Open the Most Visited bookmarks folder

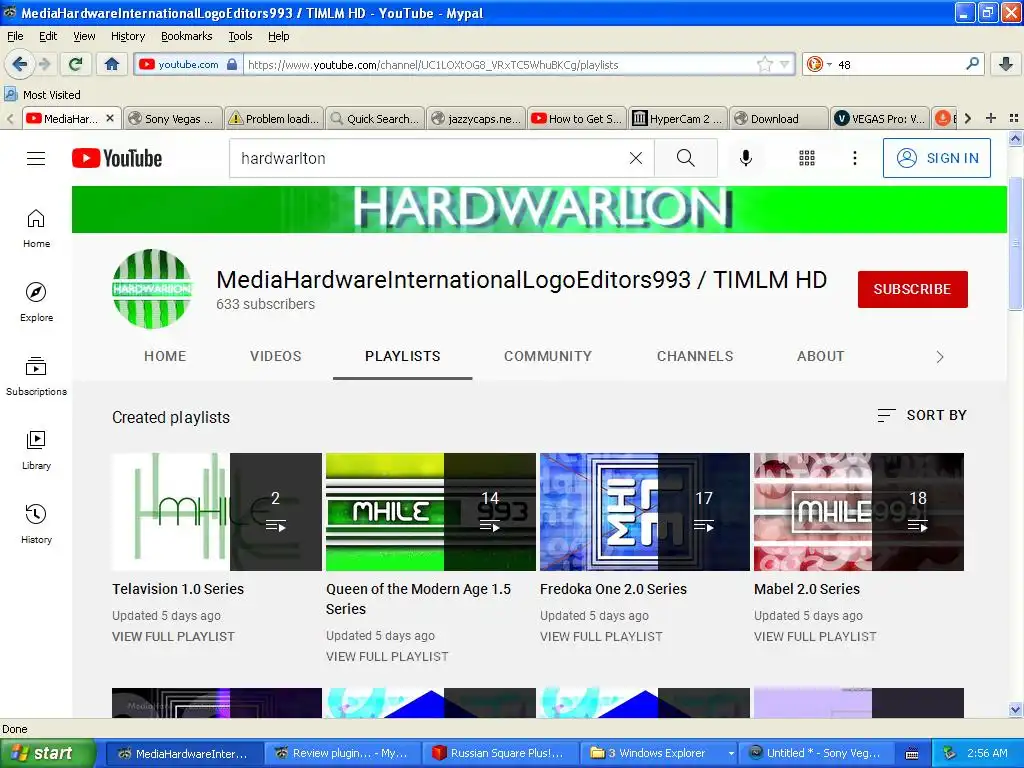42,95
